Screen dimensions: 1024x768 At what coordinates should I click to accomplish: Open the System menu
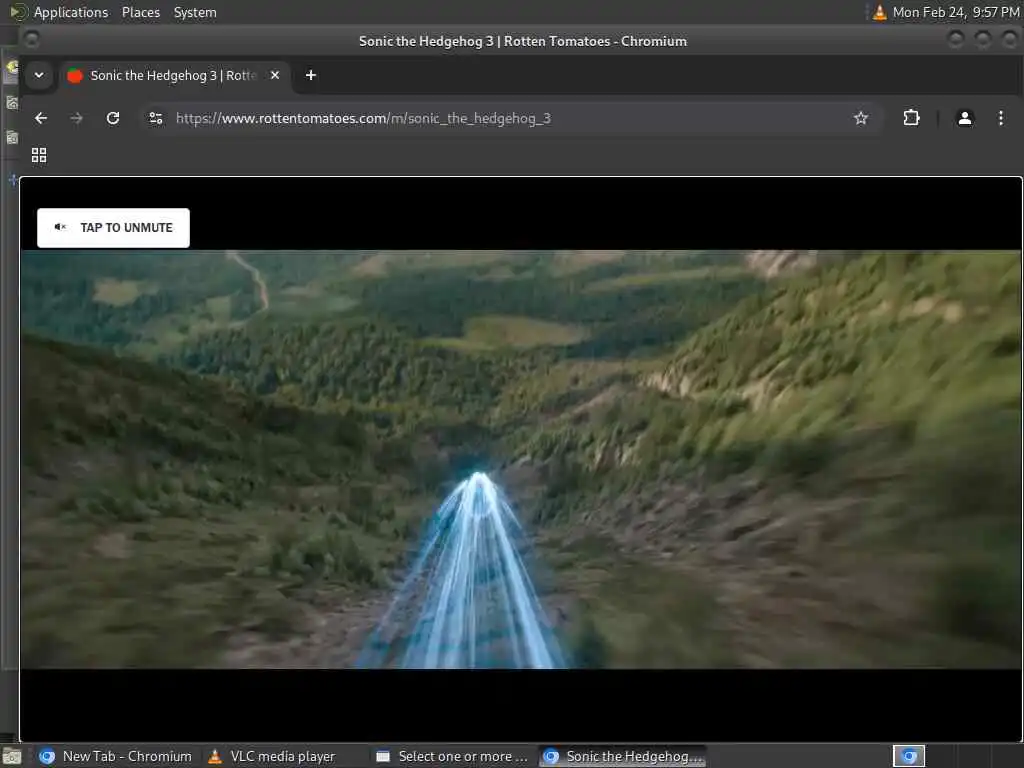[x=195, y=12]
